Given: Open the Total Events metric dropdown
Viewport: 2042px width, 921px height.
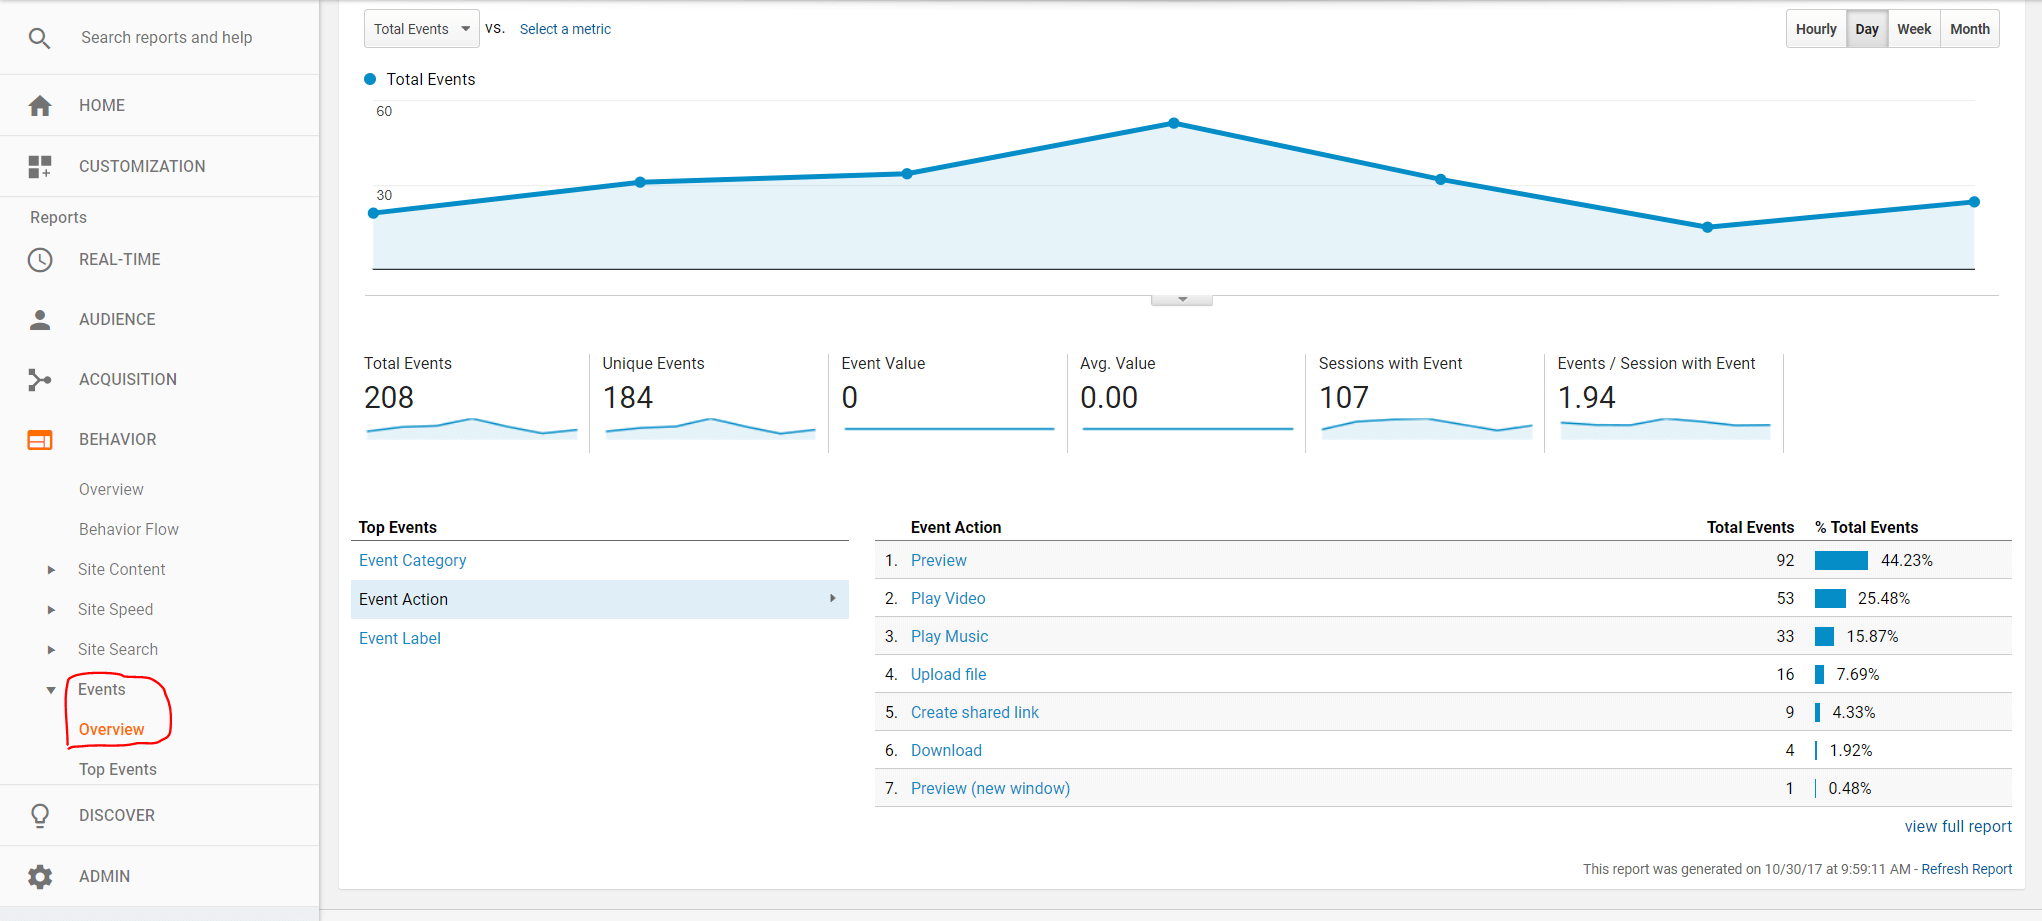Looking at the screenshot, I should [421, 29].
